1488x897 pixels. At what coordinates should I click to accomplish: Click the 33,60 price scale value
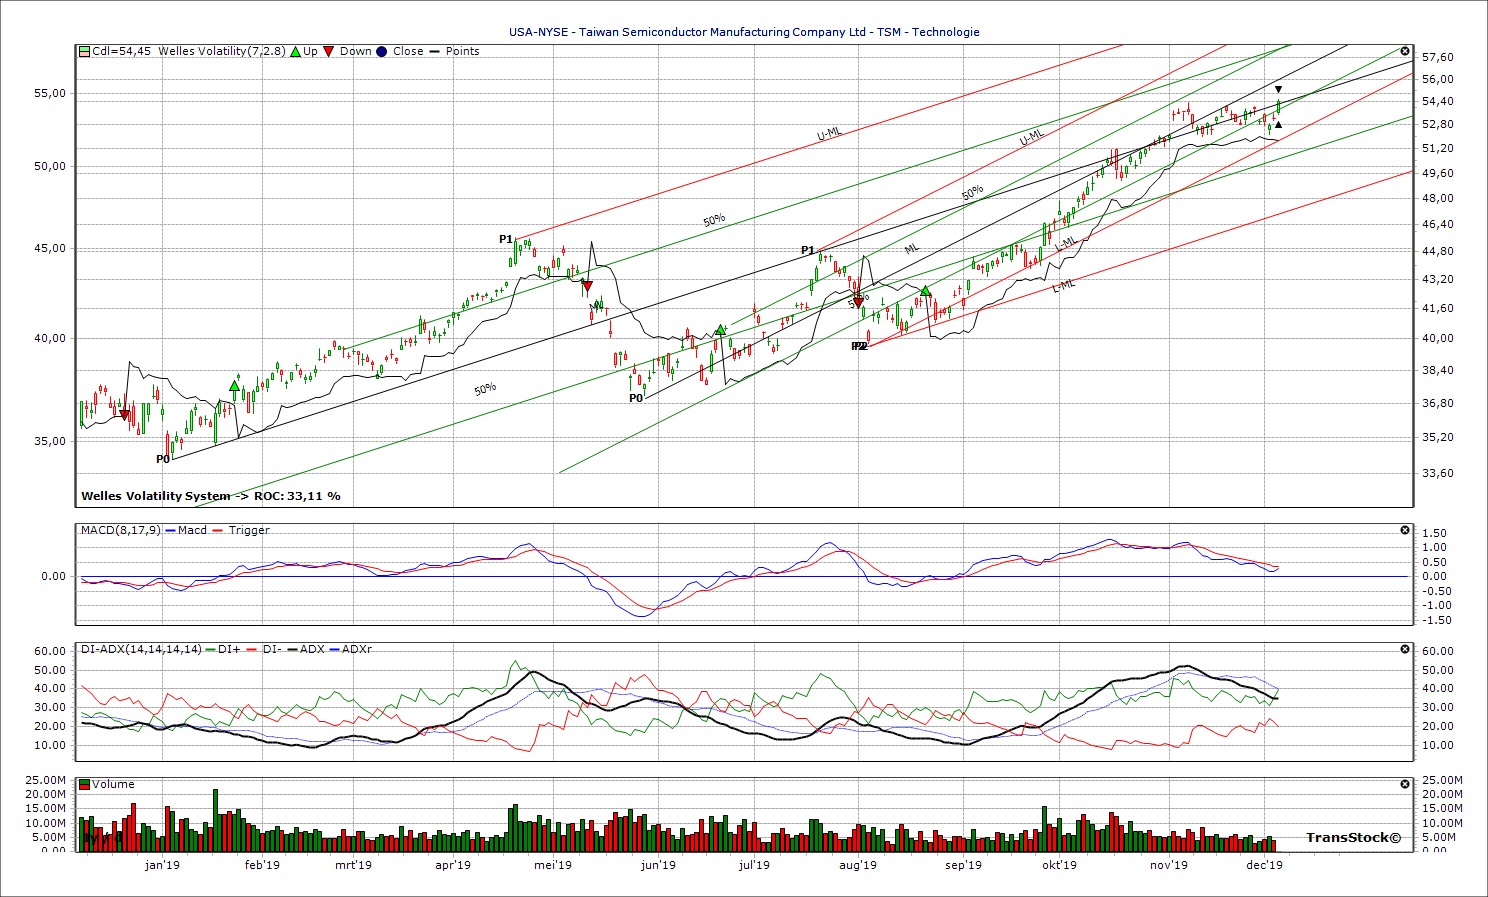(x=1437, y=473)
